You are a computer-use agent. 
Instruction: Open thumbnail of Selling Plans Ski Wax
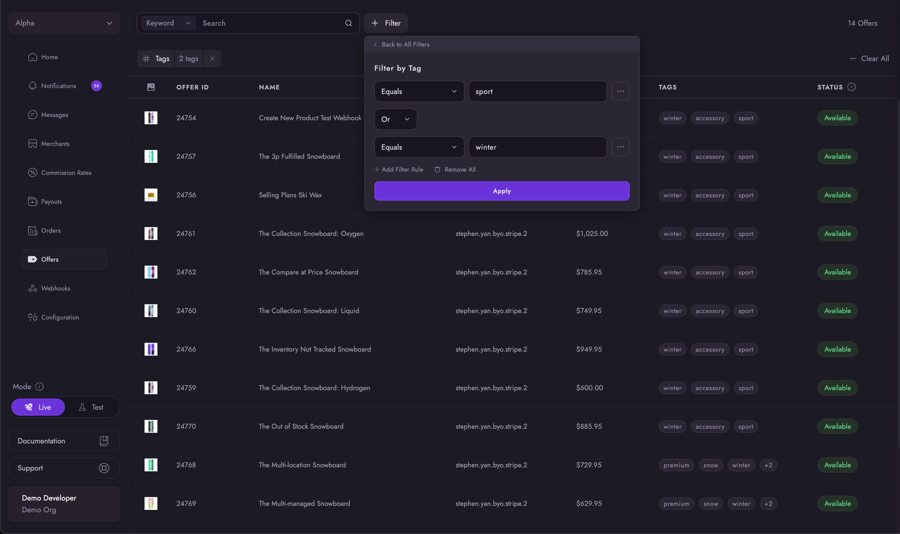click(x=151, y=195)
